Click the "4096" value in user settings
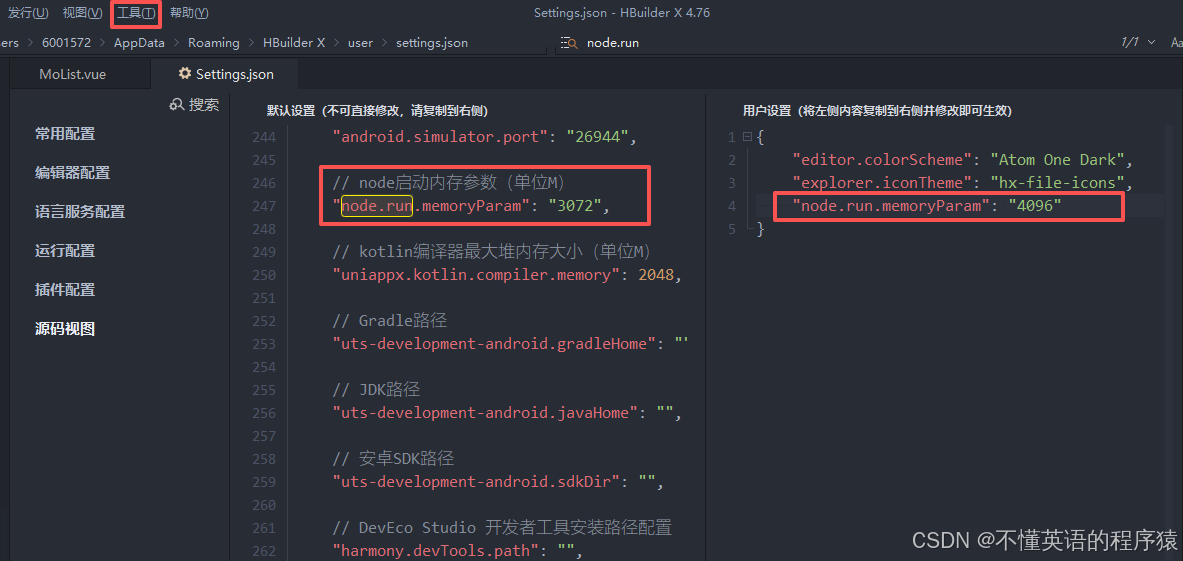Screen dimensions: 1183x561 (1035, 206)
